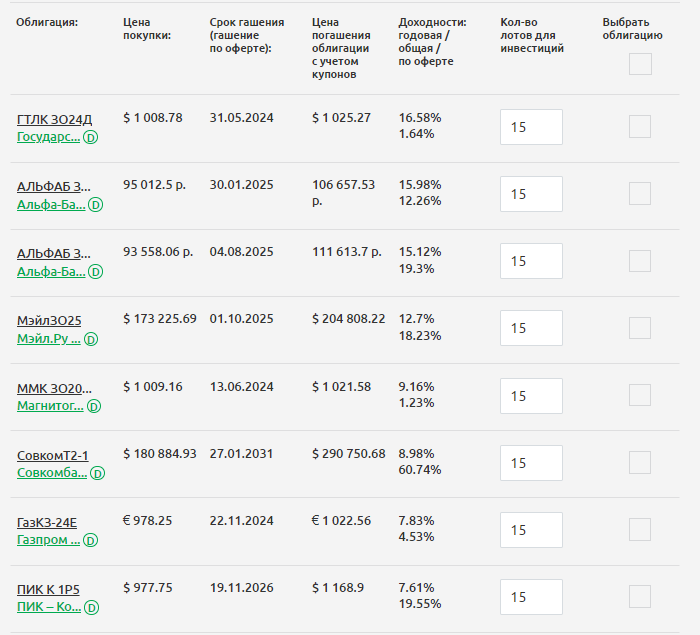The width and height of the screenshot is (700, 635).
Task: Click the D icon next to Мэйл.Ру
Action: click(x=91, y=339)
